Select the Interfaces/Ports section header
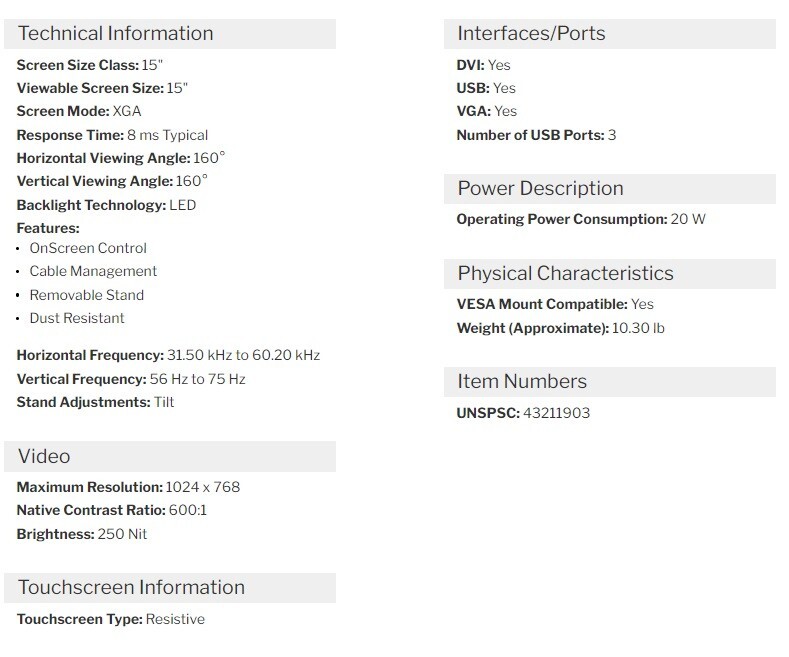The width and height of the screenshot is (789, 657). click(609, 34)
